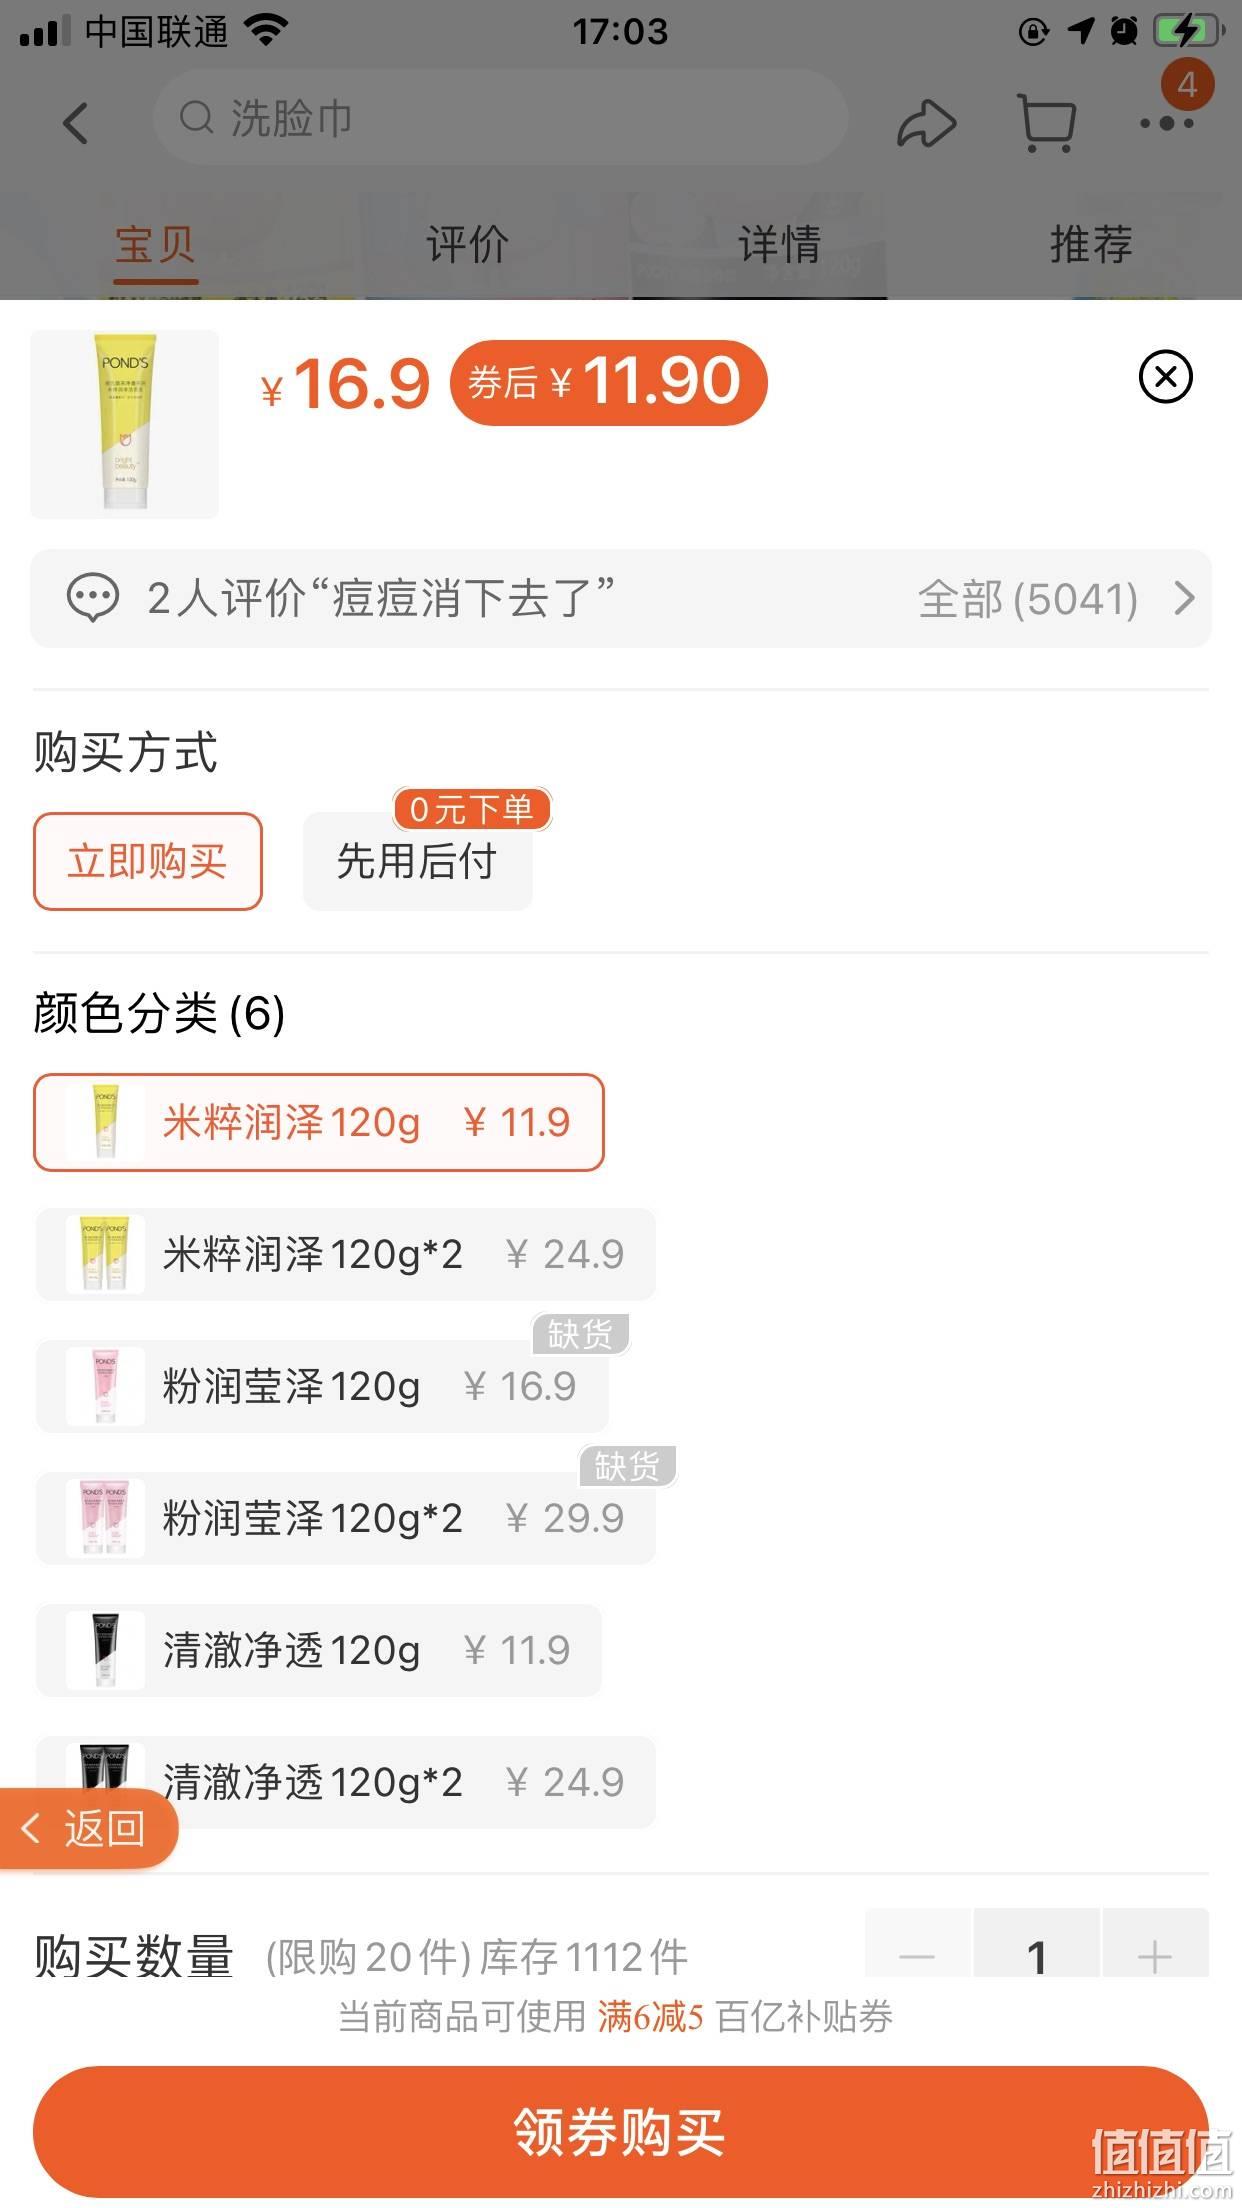Switch to the 详情 tab

tap(779, 244)
